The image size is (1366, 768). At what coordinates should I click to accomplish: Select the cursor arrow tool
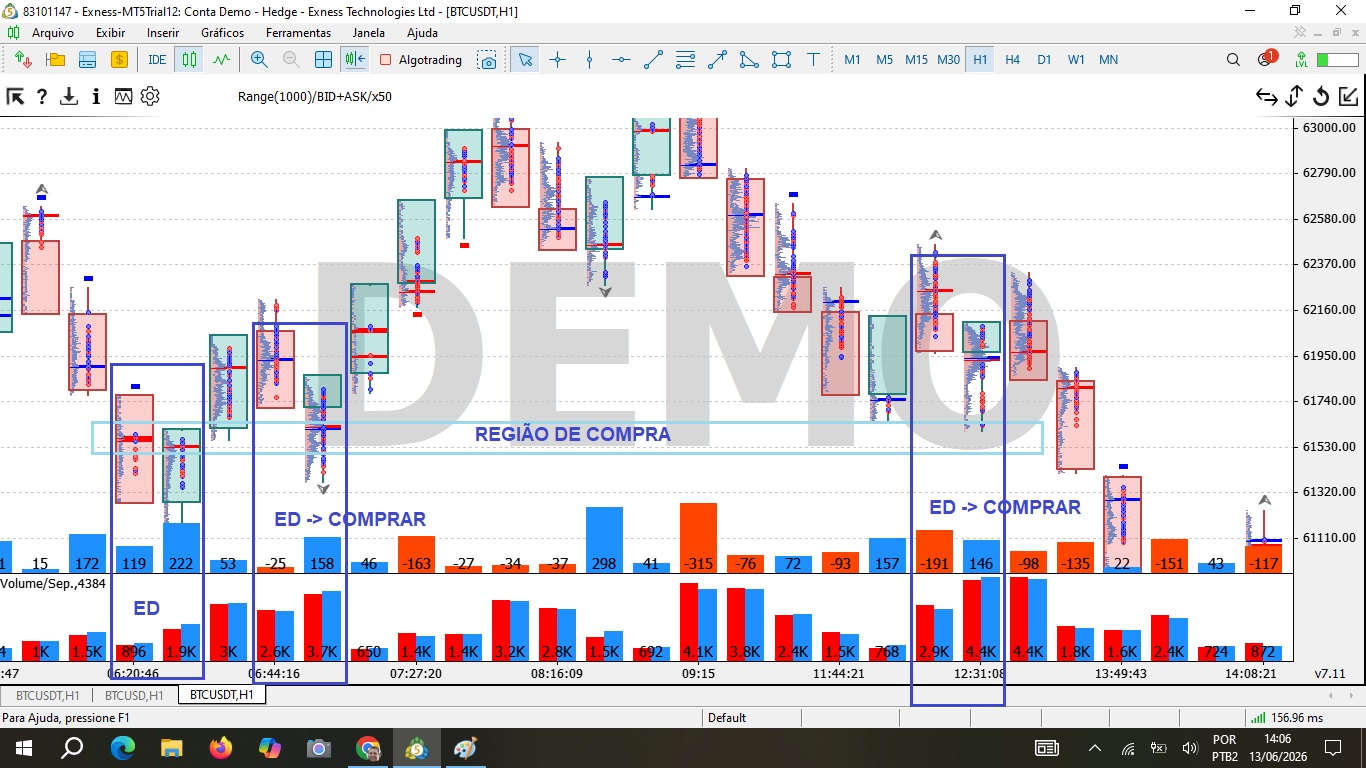[525, 59]
